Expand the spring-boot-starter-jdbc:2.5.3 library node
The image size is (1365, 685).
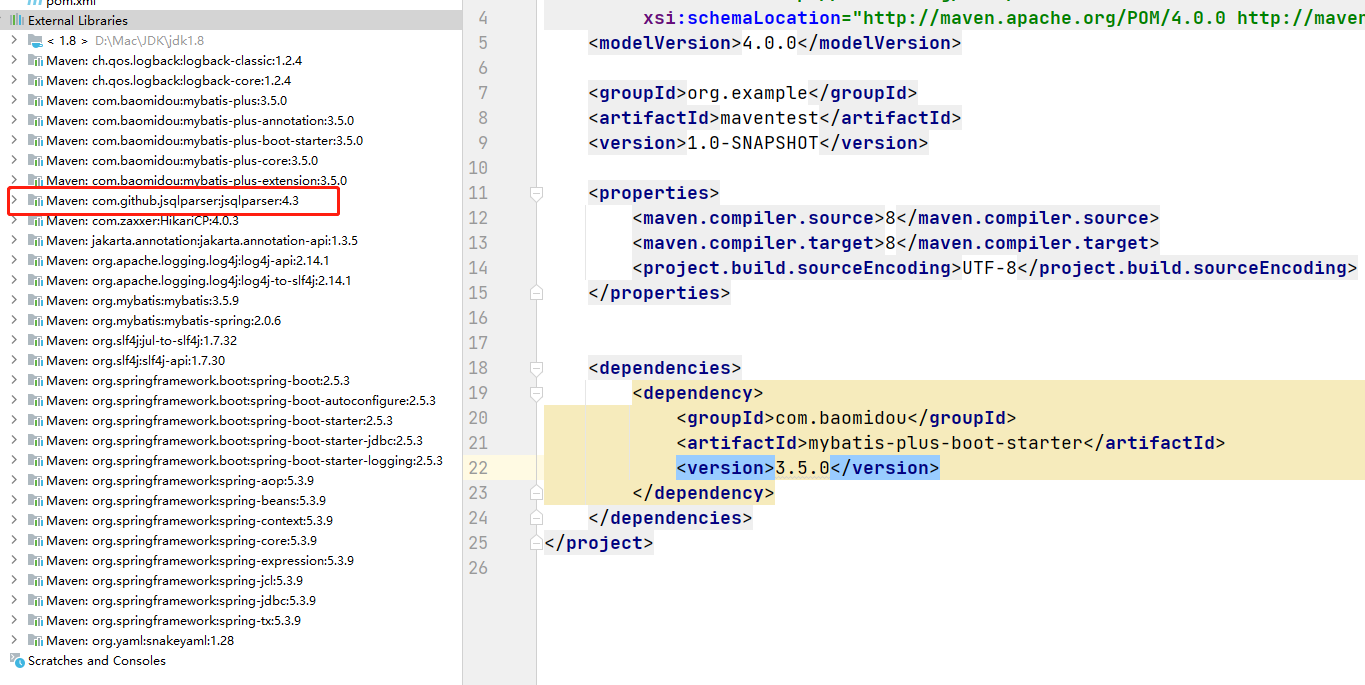click(x=14, y=440)
